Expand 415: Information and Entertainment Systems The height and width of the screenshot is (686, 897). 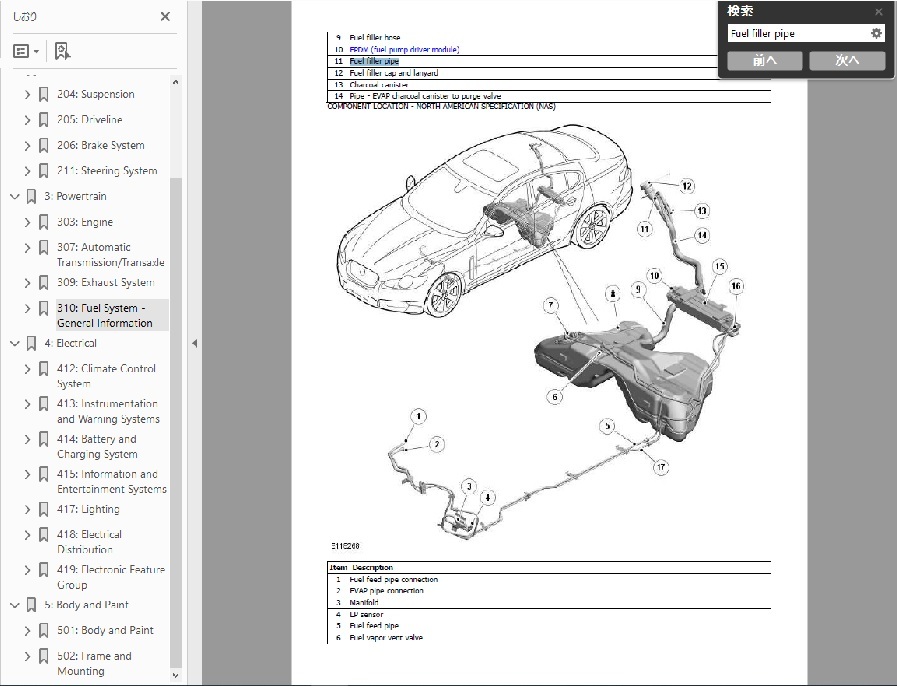point(27,474)
